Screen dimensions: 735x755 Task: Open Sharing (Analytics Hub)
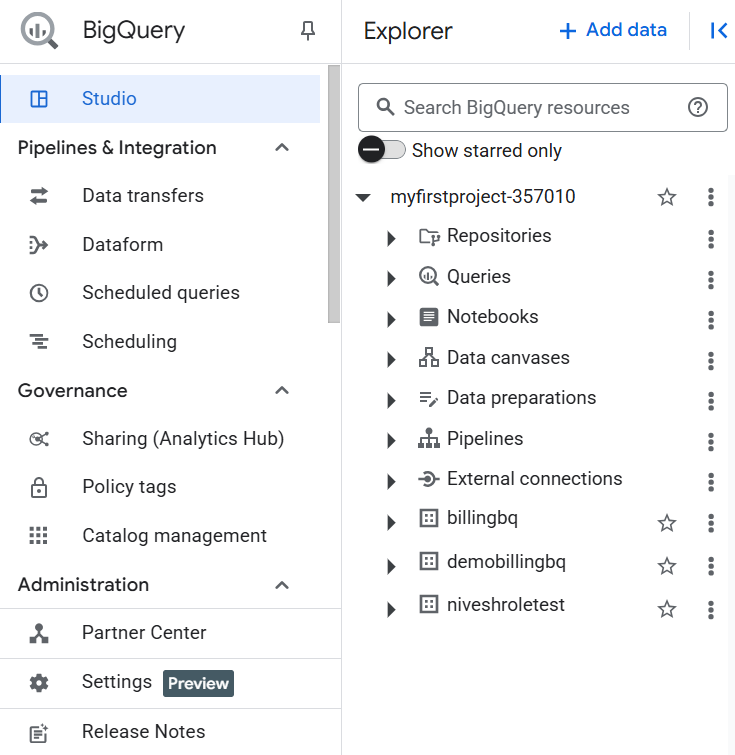182,439
